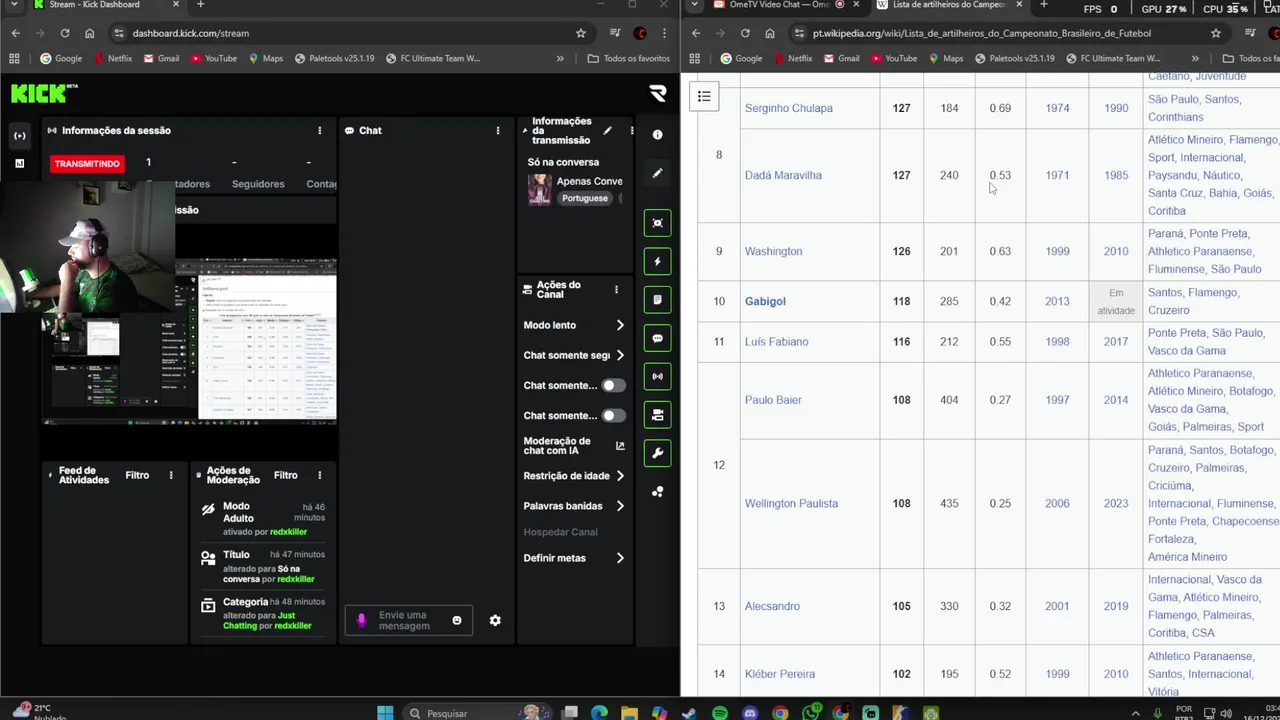Open the Dadá Maravilha Wikipedia link
This screenshot has width=1280, height=720.
783,175
